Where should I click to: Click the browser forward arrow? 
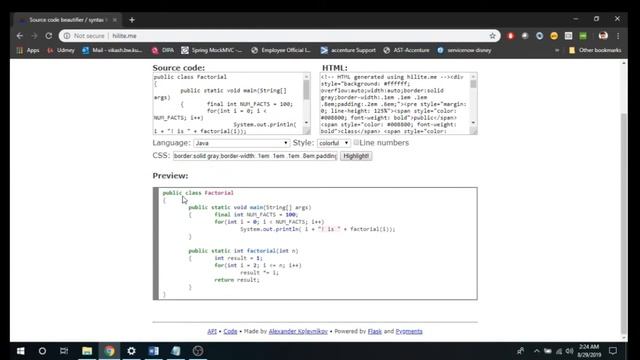pyautogui.click(x=34, y=36)
